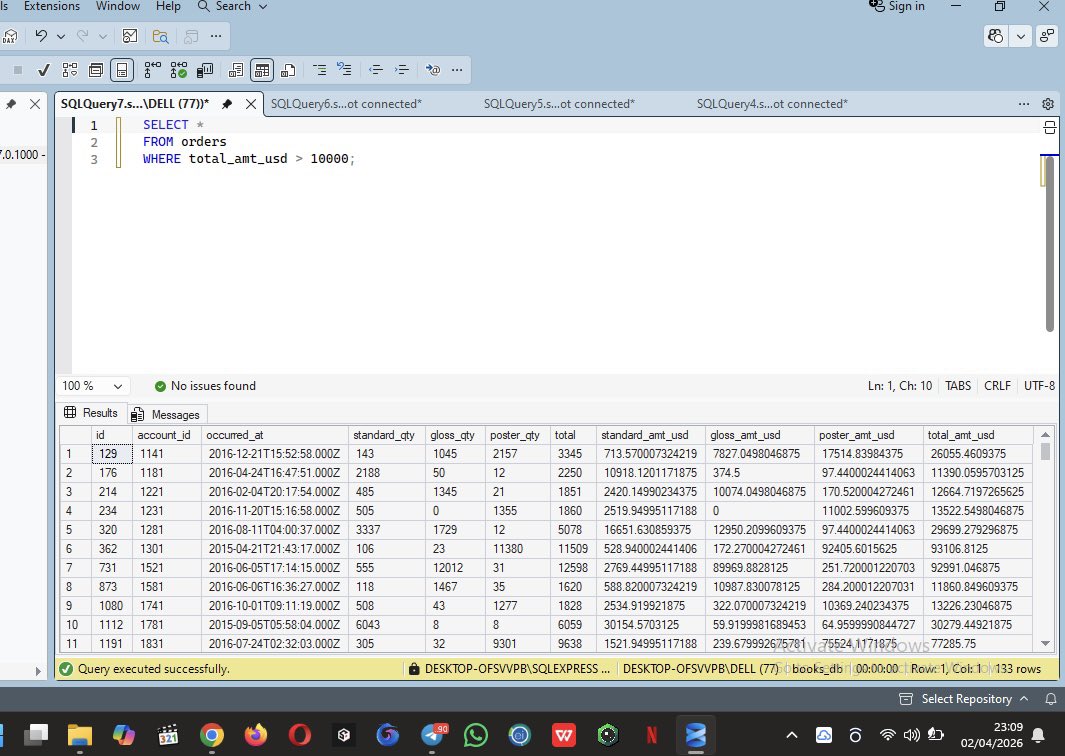Open the Query Options window icon
Image resolution: width=1065 pixels, height=756 pixels.
(96, 70)
